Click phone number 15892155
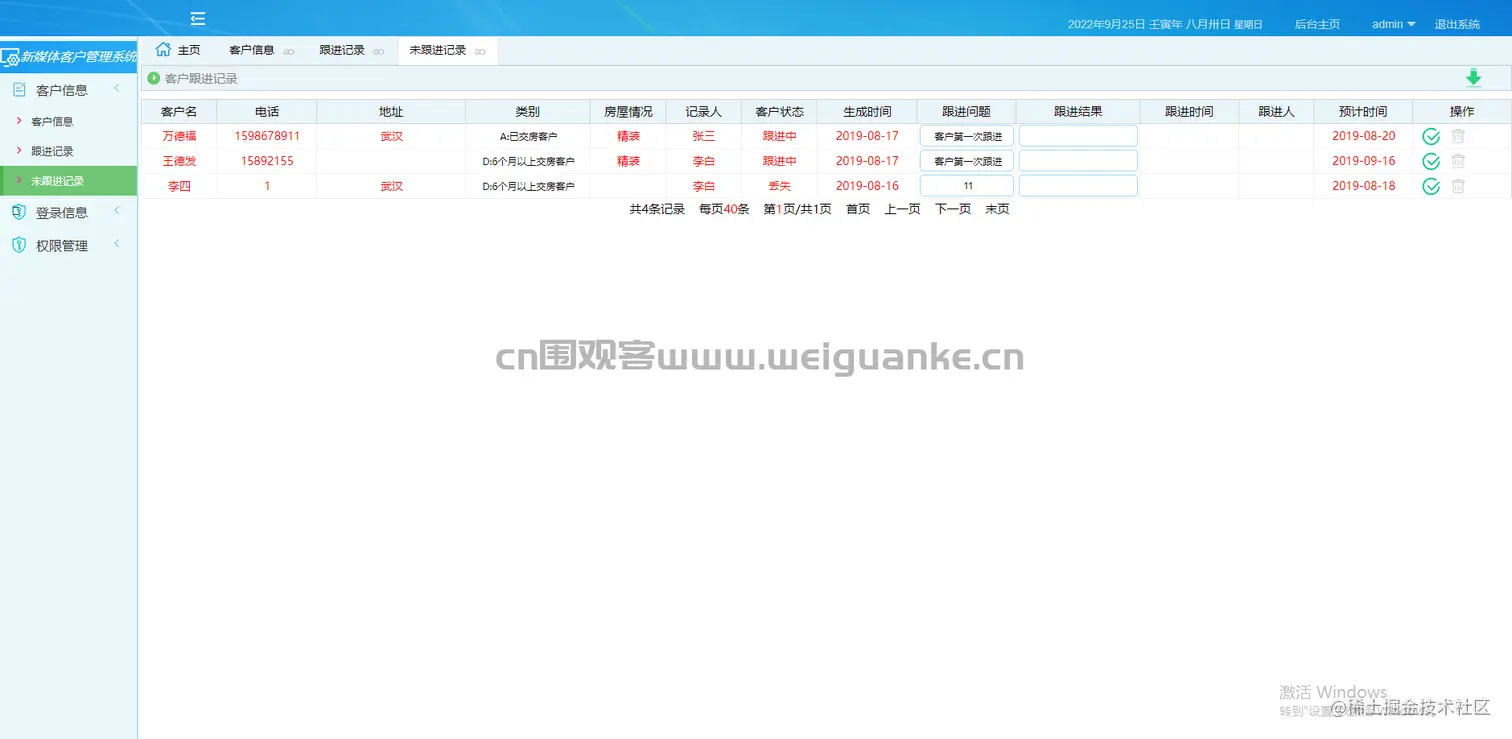The width and height of the screenshot is (1512, 739). click(x=267, y=161)
